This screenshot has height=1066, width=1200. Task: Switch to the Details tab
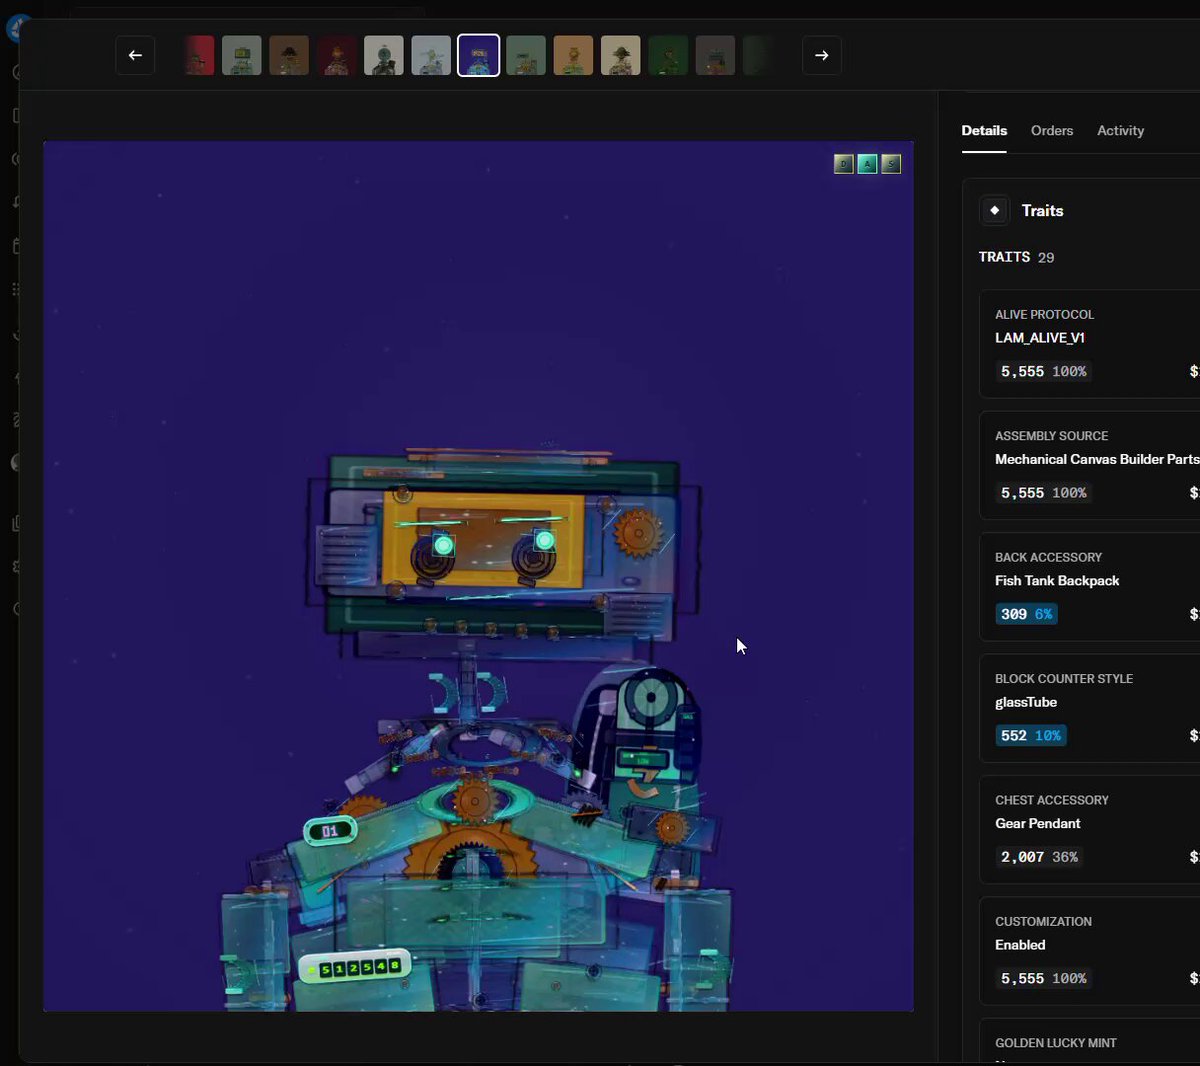(x=984, y=130)
